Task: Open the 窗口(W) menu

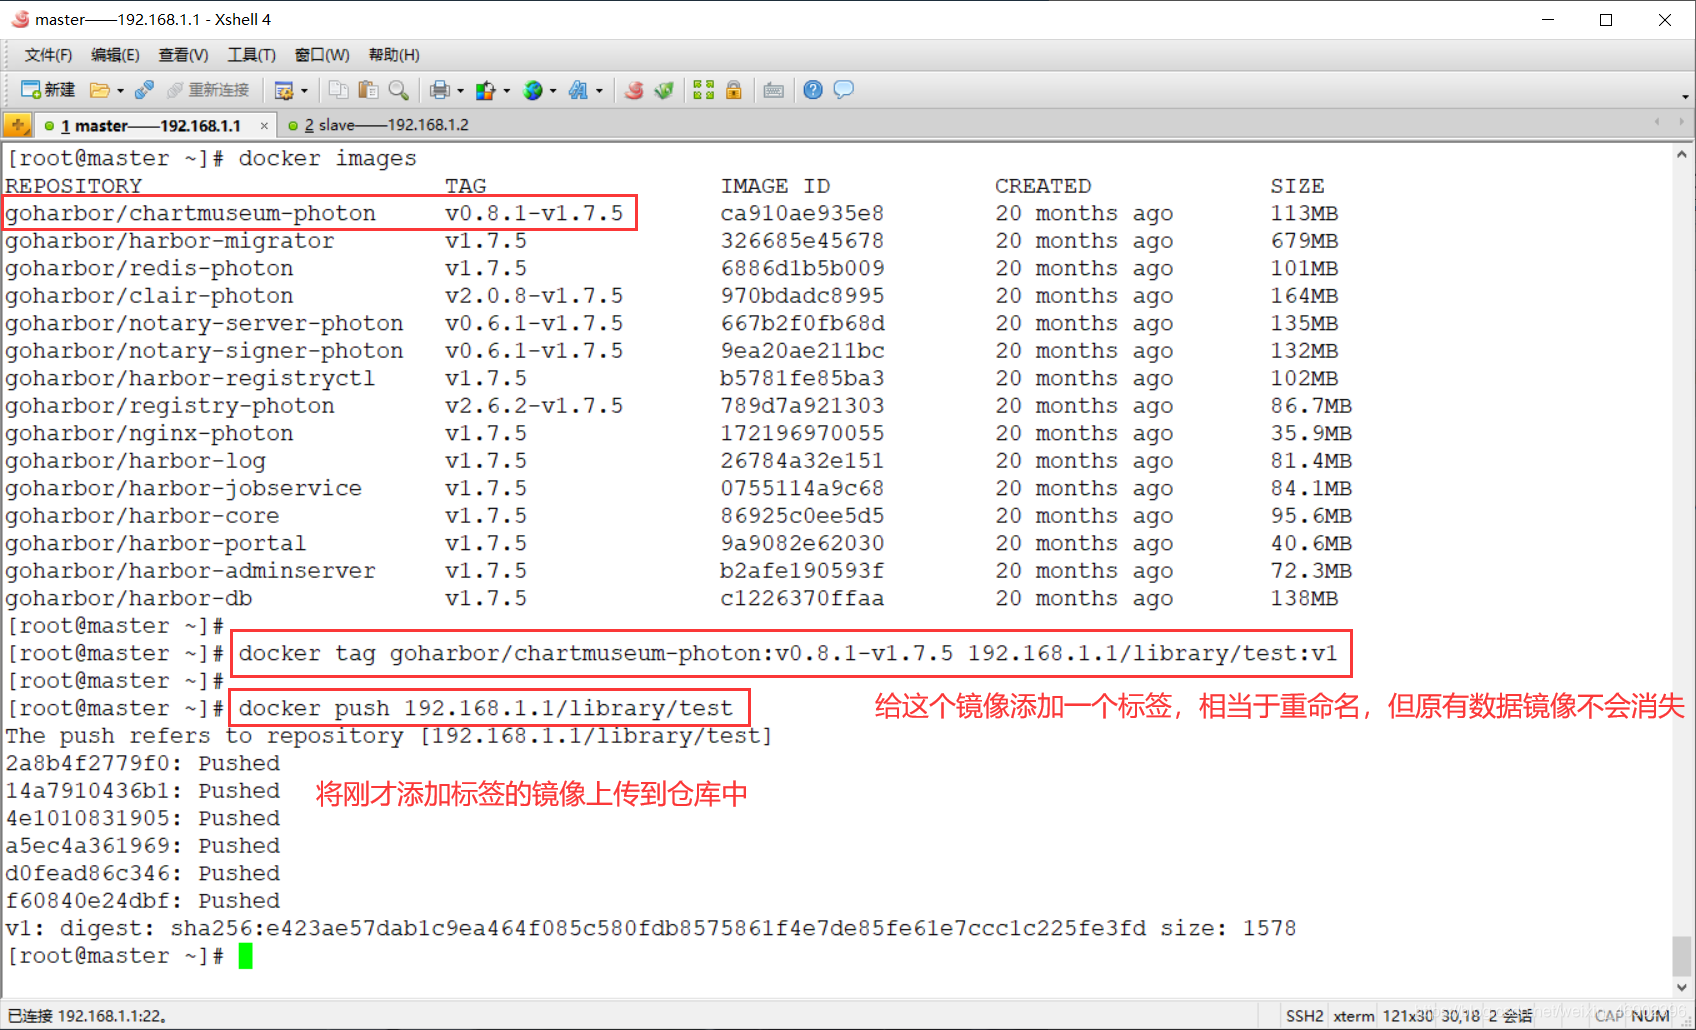Action: tap(322, 55)
